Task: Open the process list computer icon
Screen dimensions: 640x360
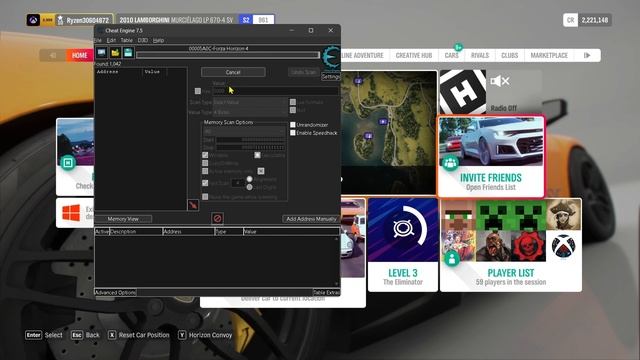Action: 102,53
